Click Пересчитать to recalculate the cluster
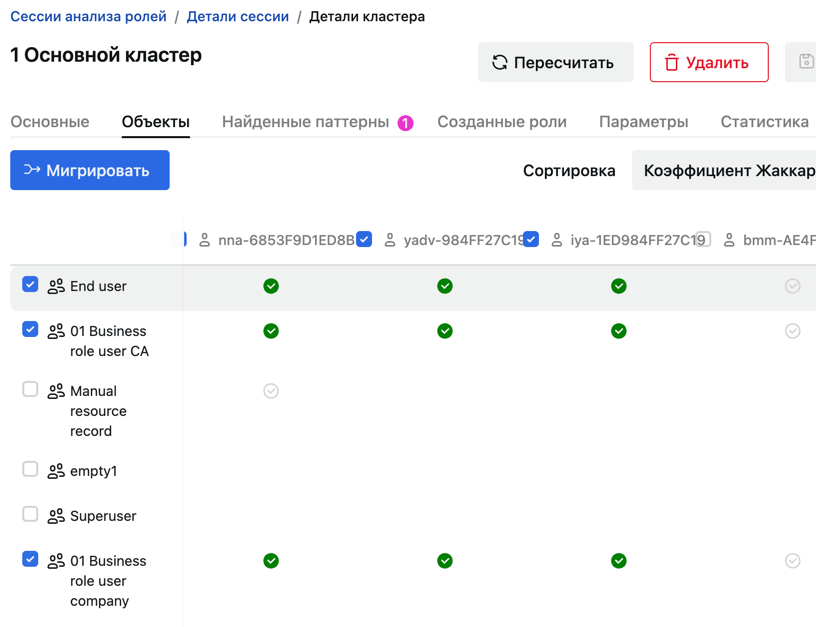The width and height of the screenshot is (816, 627). coord(555,62)
